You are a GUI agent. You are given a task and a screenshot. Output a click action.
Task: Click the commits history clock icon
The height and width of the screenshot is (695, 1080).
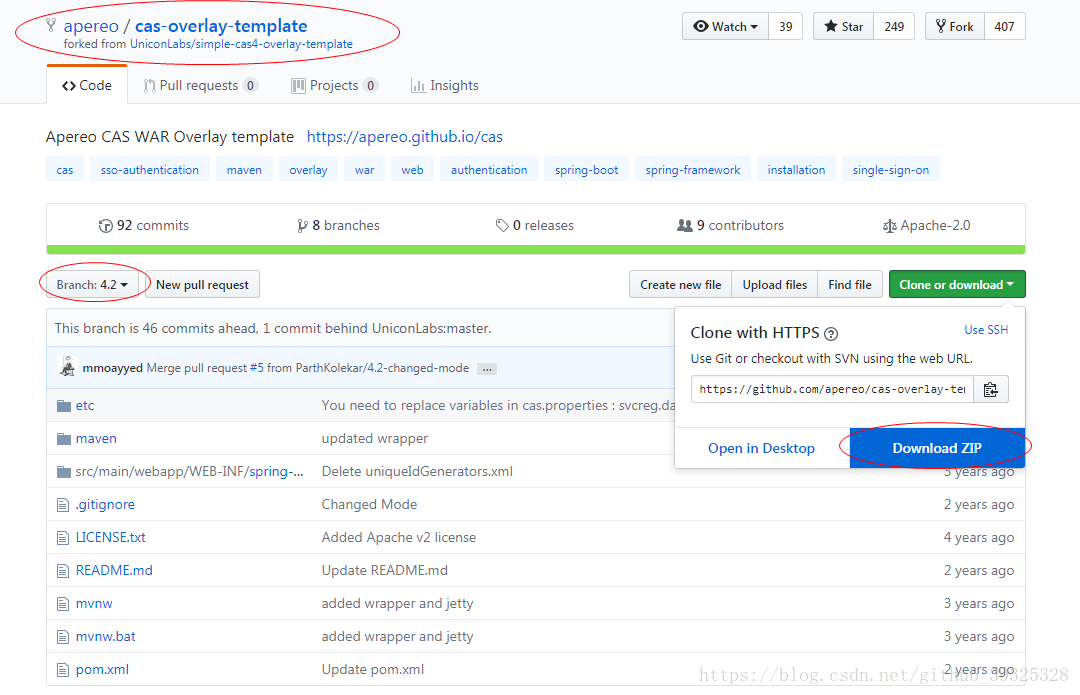pyautogui.click(x=105, y=226)
